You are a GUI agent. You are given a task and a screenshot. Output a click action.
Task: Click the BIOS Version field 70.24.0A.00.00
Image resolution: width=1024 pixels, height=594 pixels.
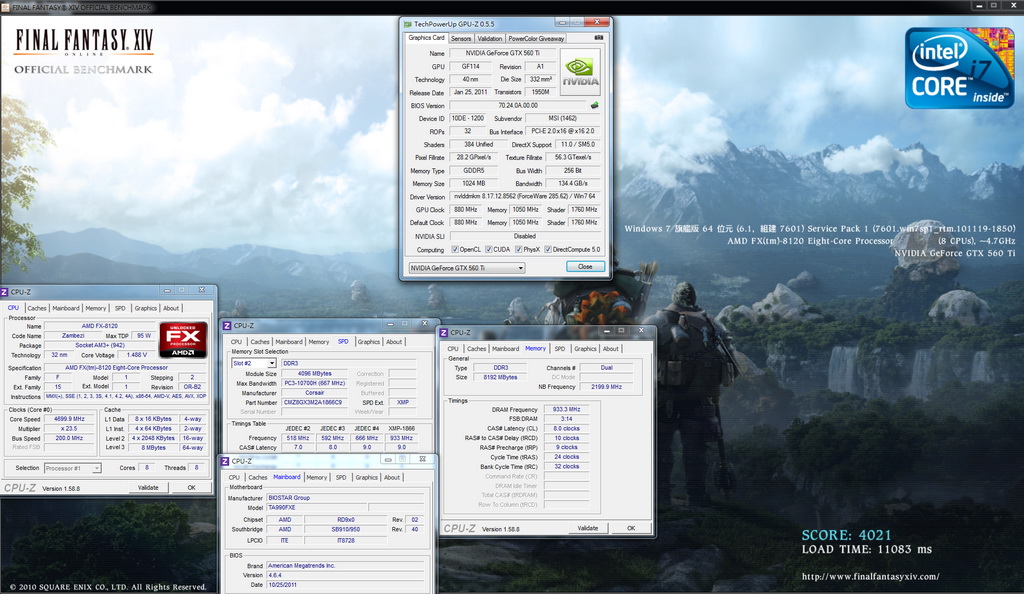(x=519, y=105)
